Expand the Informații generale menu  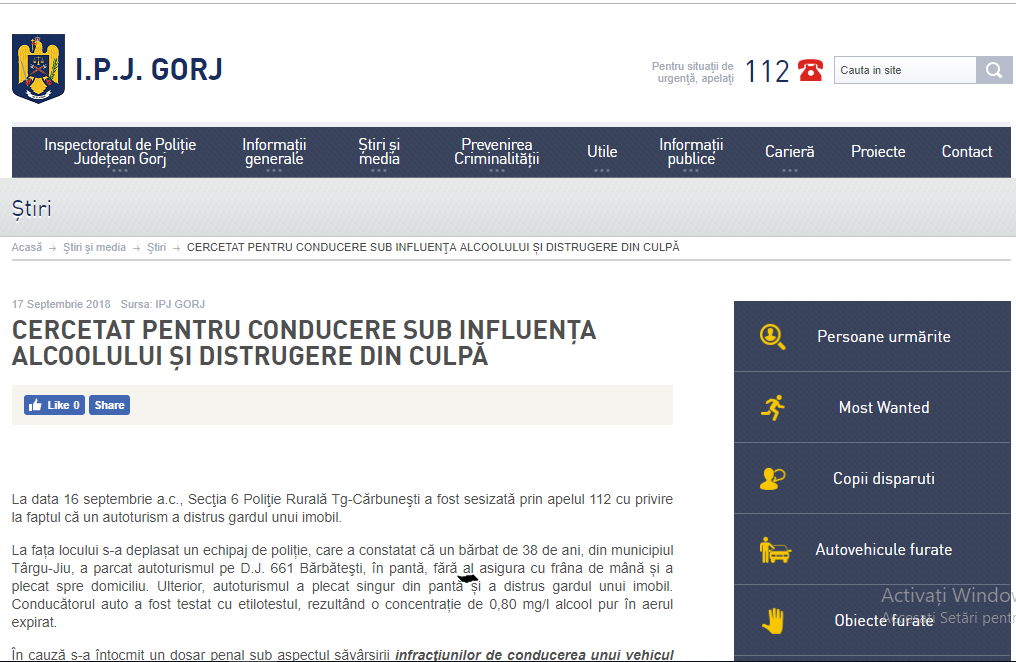pyautogui.click(x=274, y=152)
